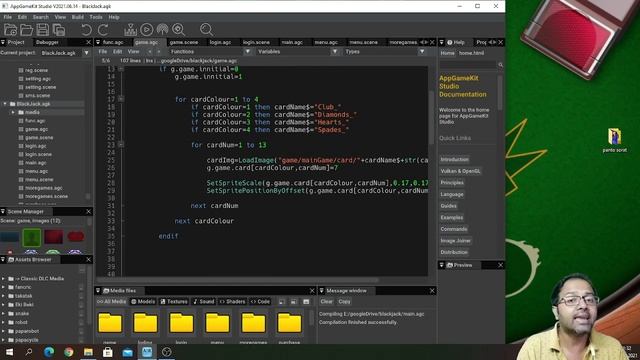Screen dimensions: 640x360
Task: Open the login folder in Media files
Action: click(x=182, y=322)
